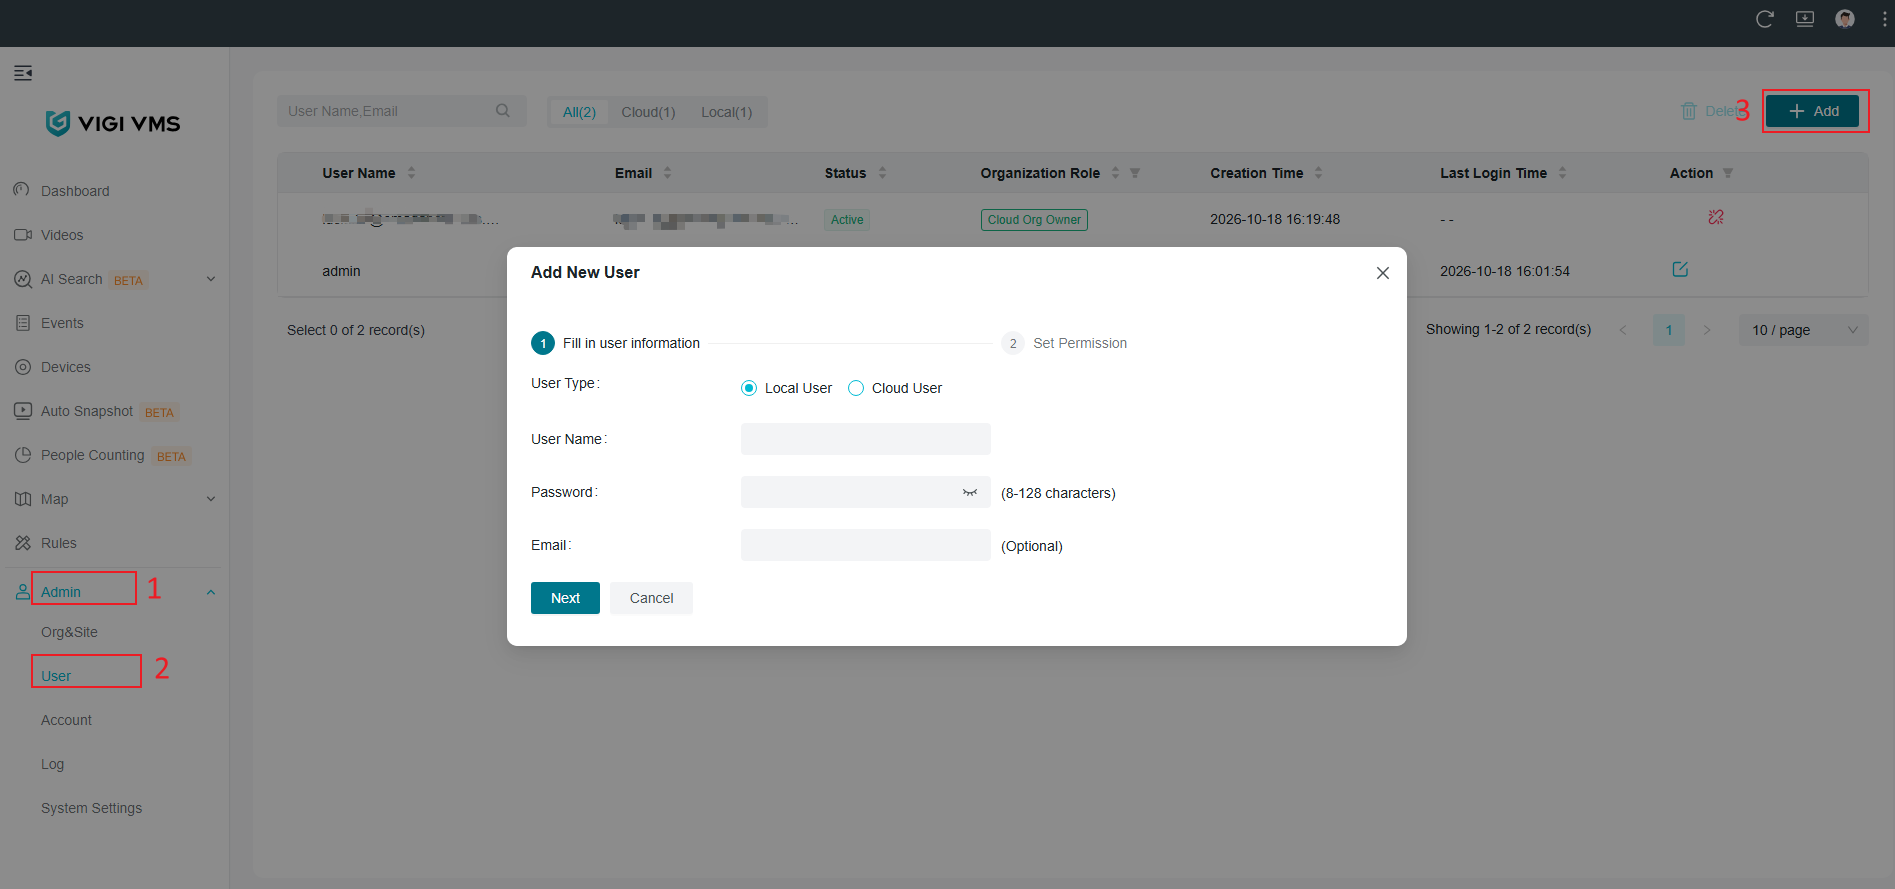Click the Cloud Org Owner role tag
Viewport: 1895px width, 889px height.
click(x=1034, y=220)
